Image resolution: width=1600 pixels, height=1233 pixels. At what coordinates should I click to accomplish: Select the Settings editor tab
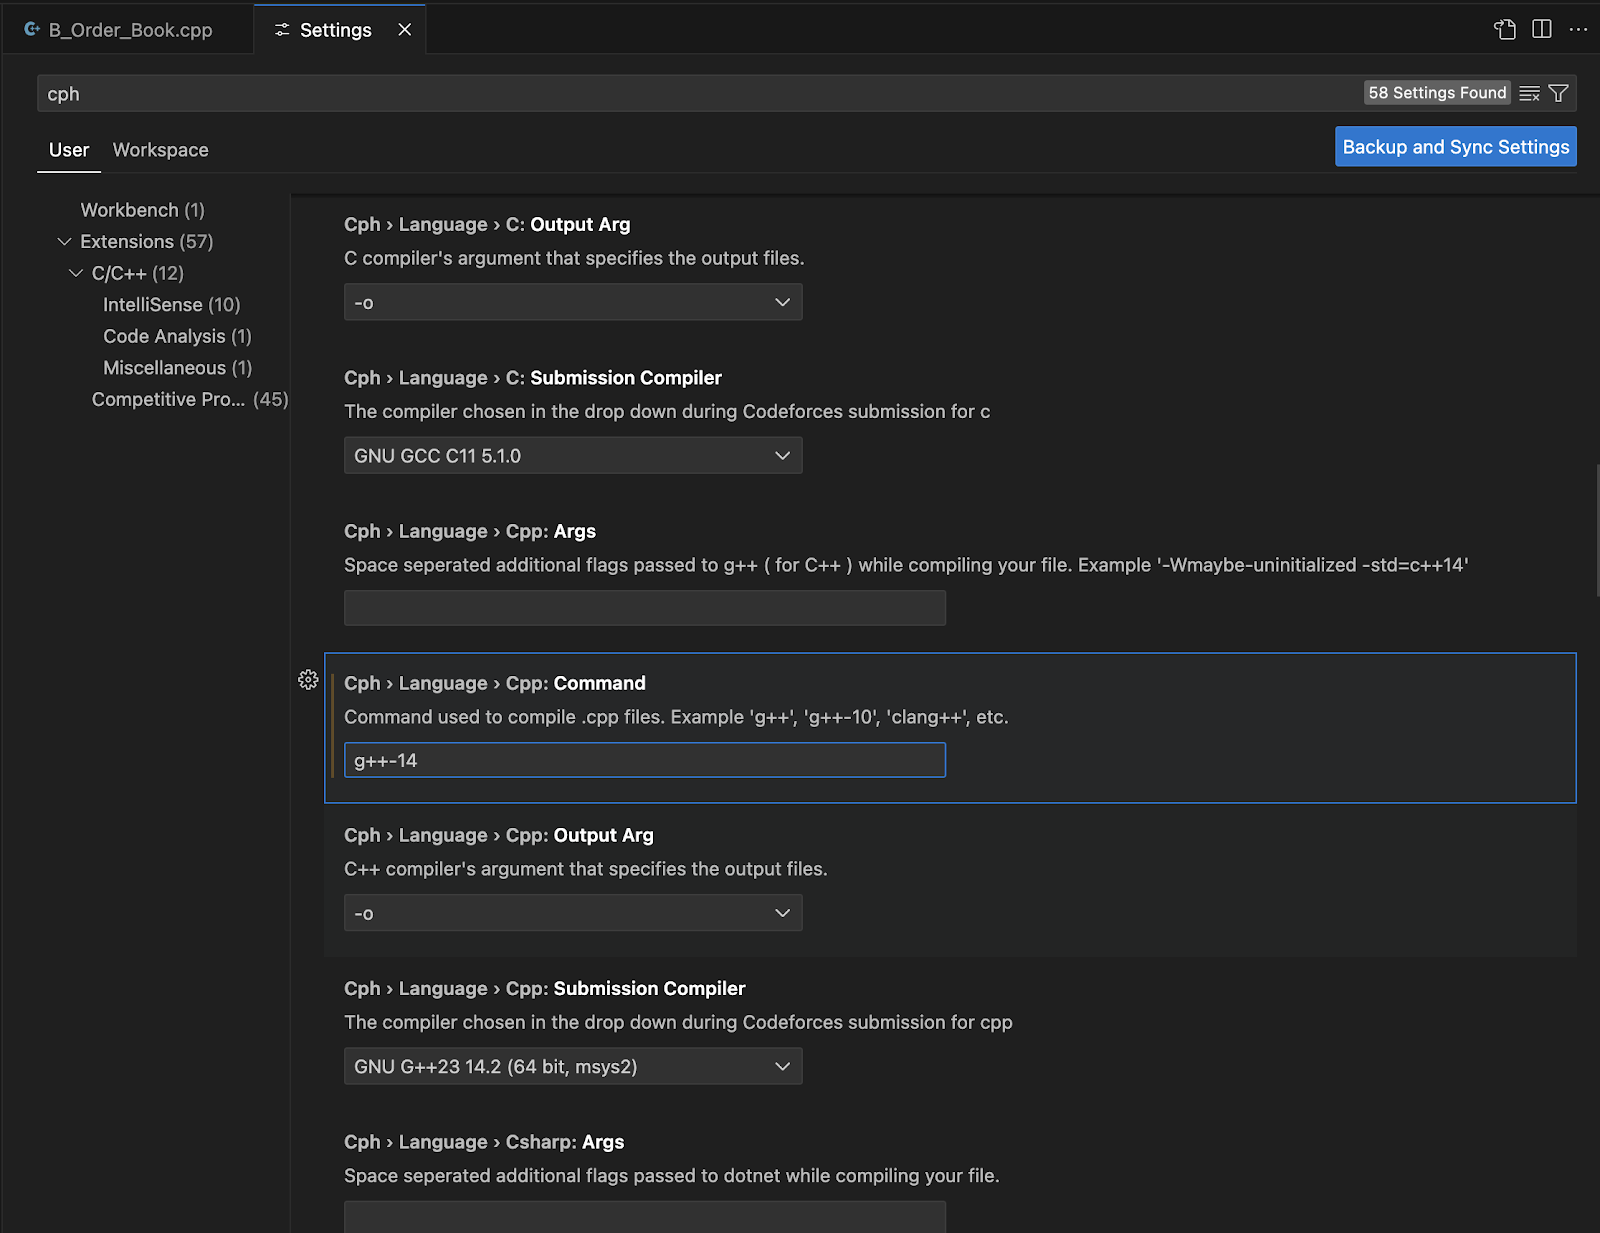[340, 30]
